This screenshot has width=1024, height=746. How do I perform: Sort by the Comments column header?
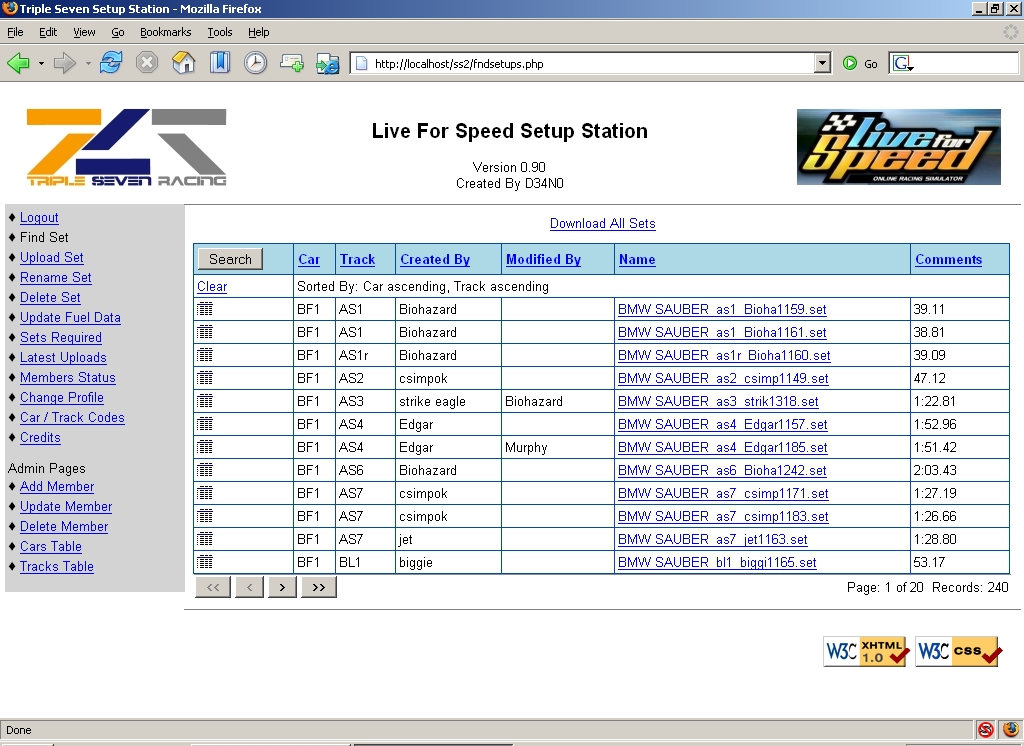coord(948,259)
